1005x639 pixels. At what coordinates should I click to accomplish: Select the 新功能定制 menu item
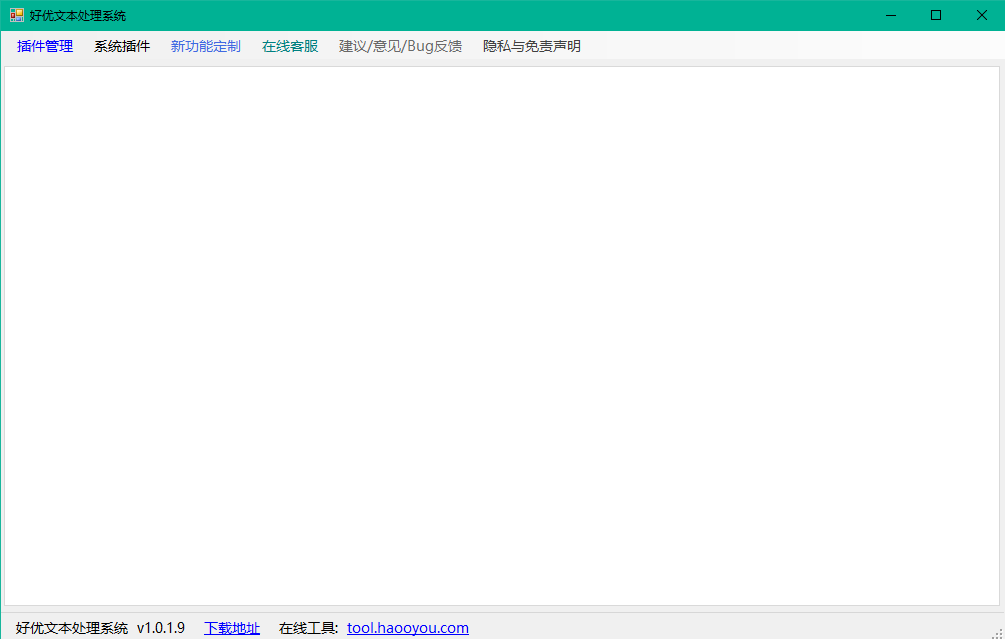tap(206, 46)
